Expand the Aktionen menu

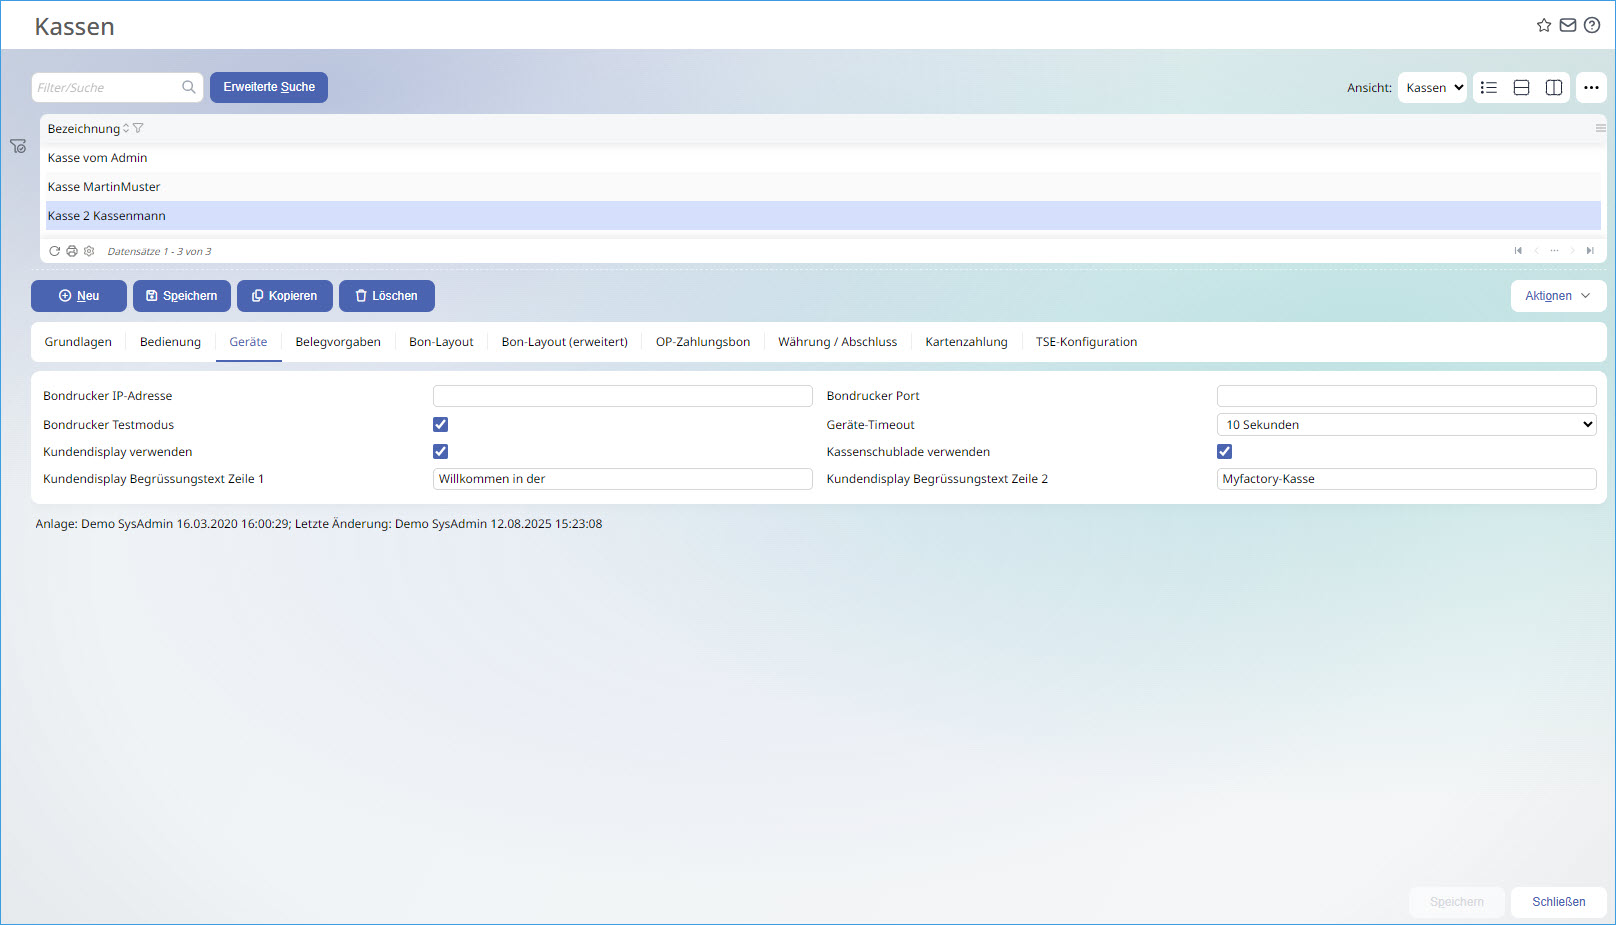tap(1557, 296)
